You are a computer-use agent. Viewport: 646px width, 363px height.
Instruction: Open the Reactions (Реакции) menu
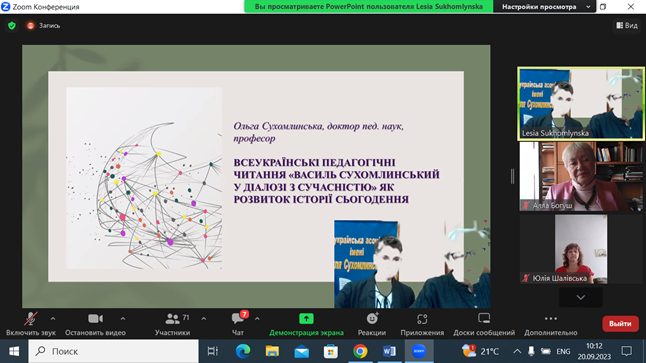(x=372, y=324)
